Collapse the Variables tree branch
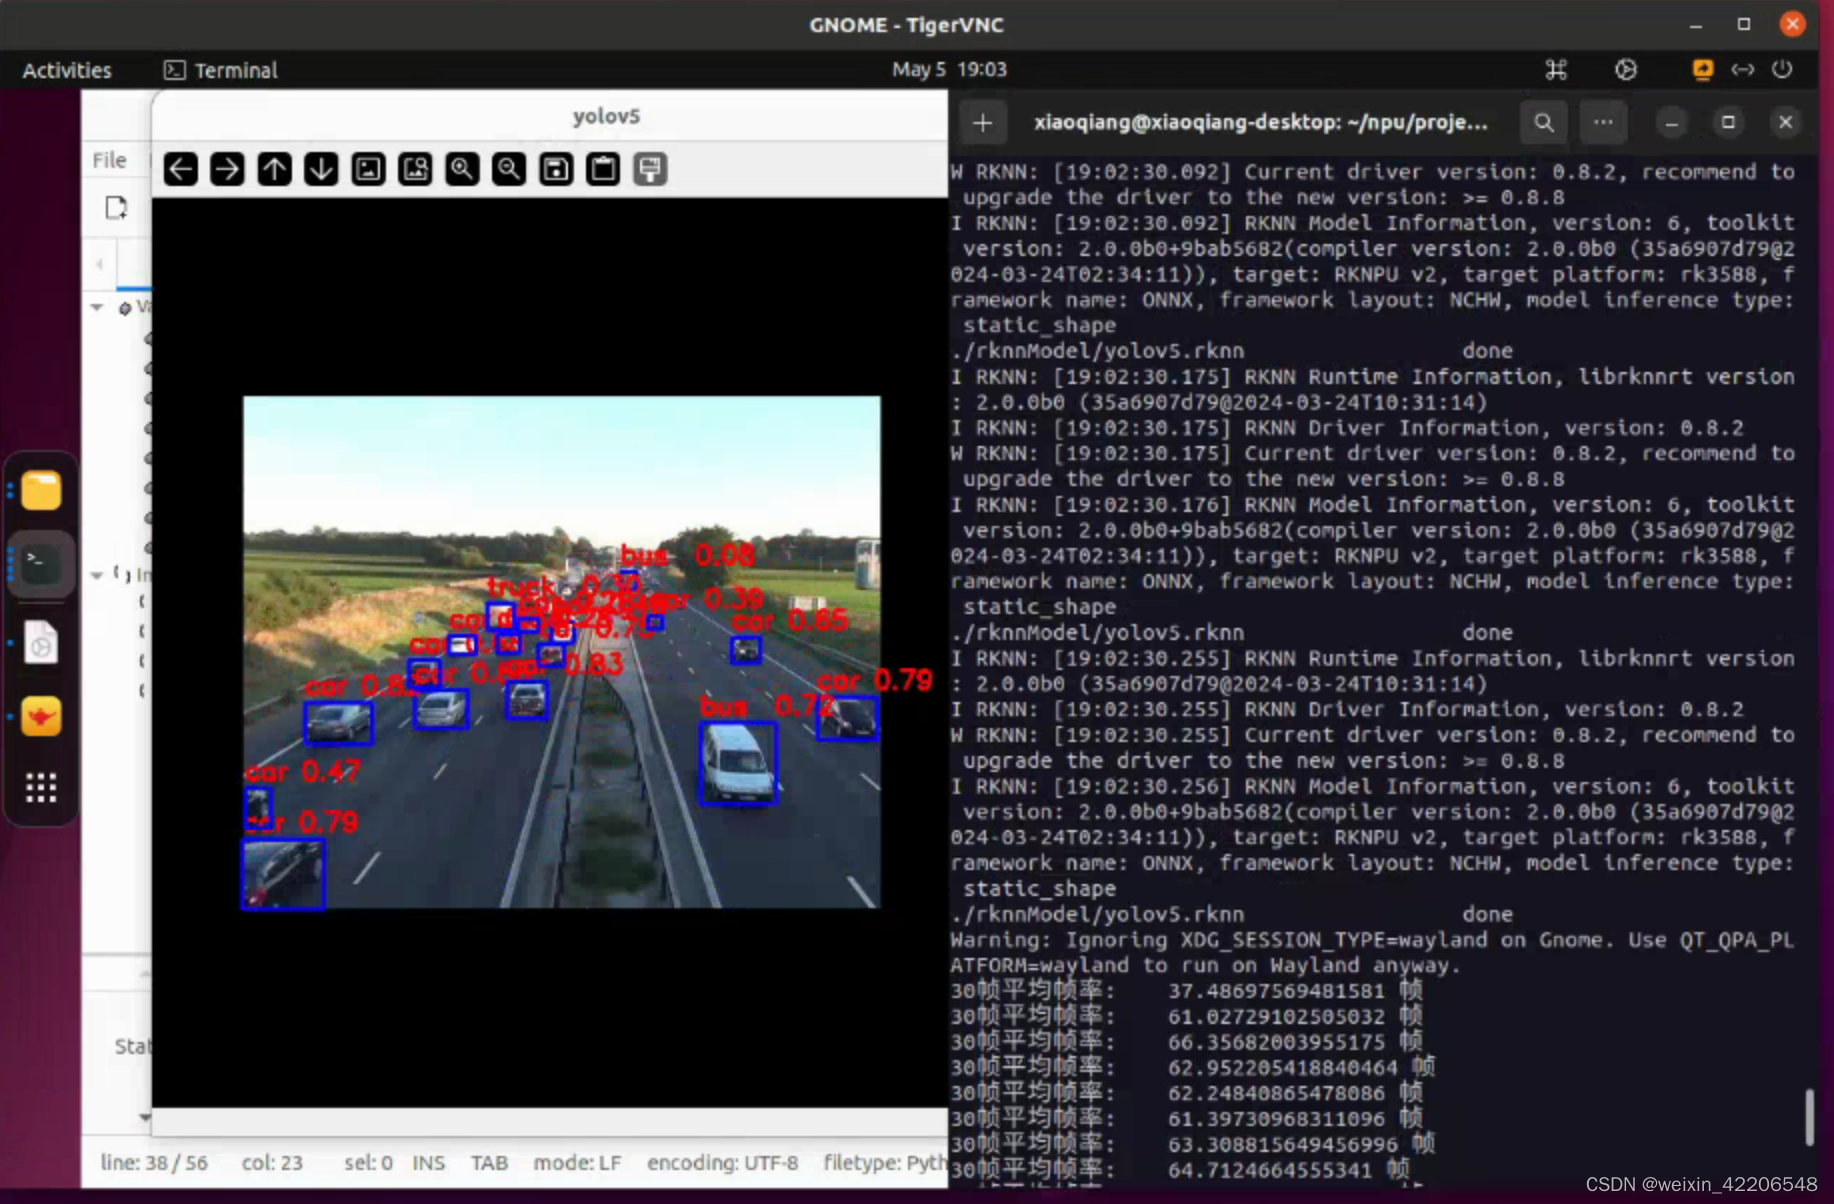Viewport: 1834px width, 1204px height. point(97,307)
